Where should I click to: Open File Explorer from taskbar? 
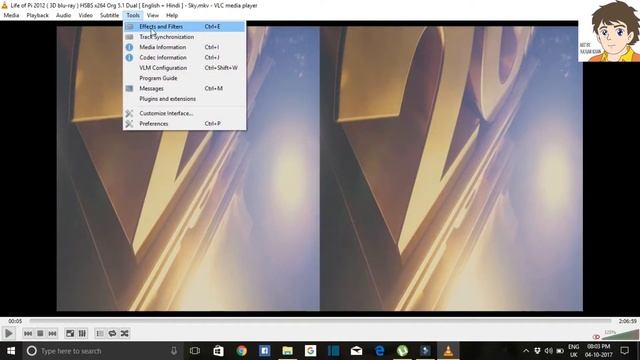tap(287, 351)
